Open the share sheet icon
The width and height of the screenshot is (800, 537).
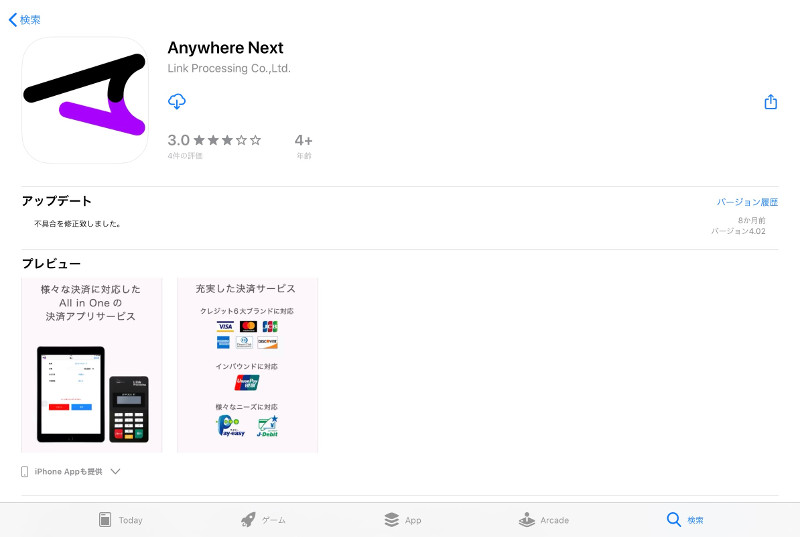[770, 102]
